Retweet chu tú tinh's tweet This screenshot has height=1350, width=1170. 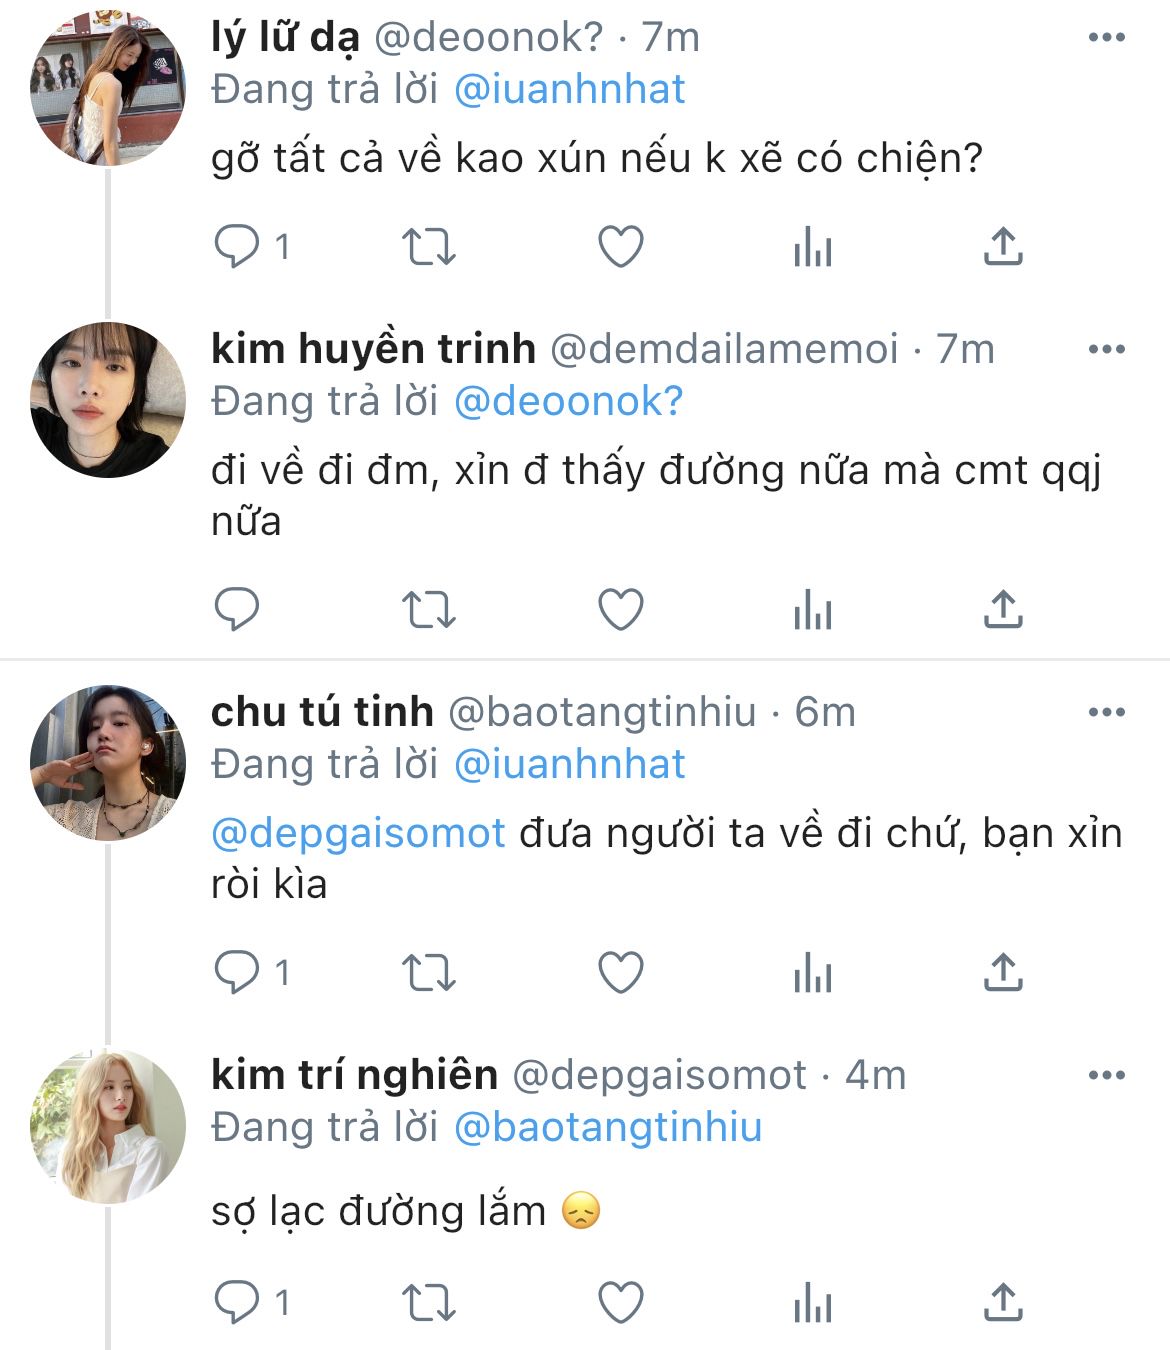tap(428, 972)
